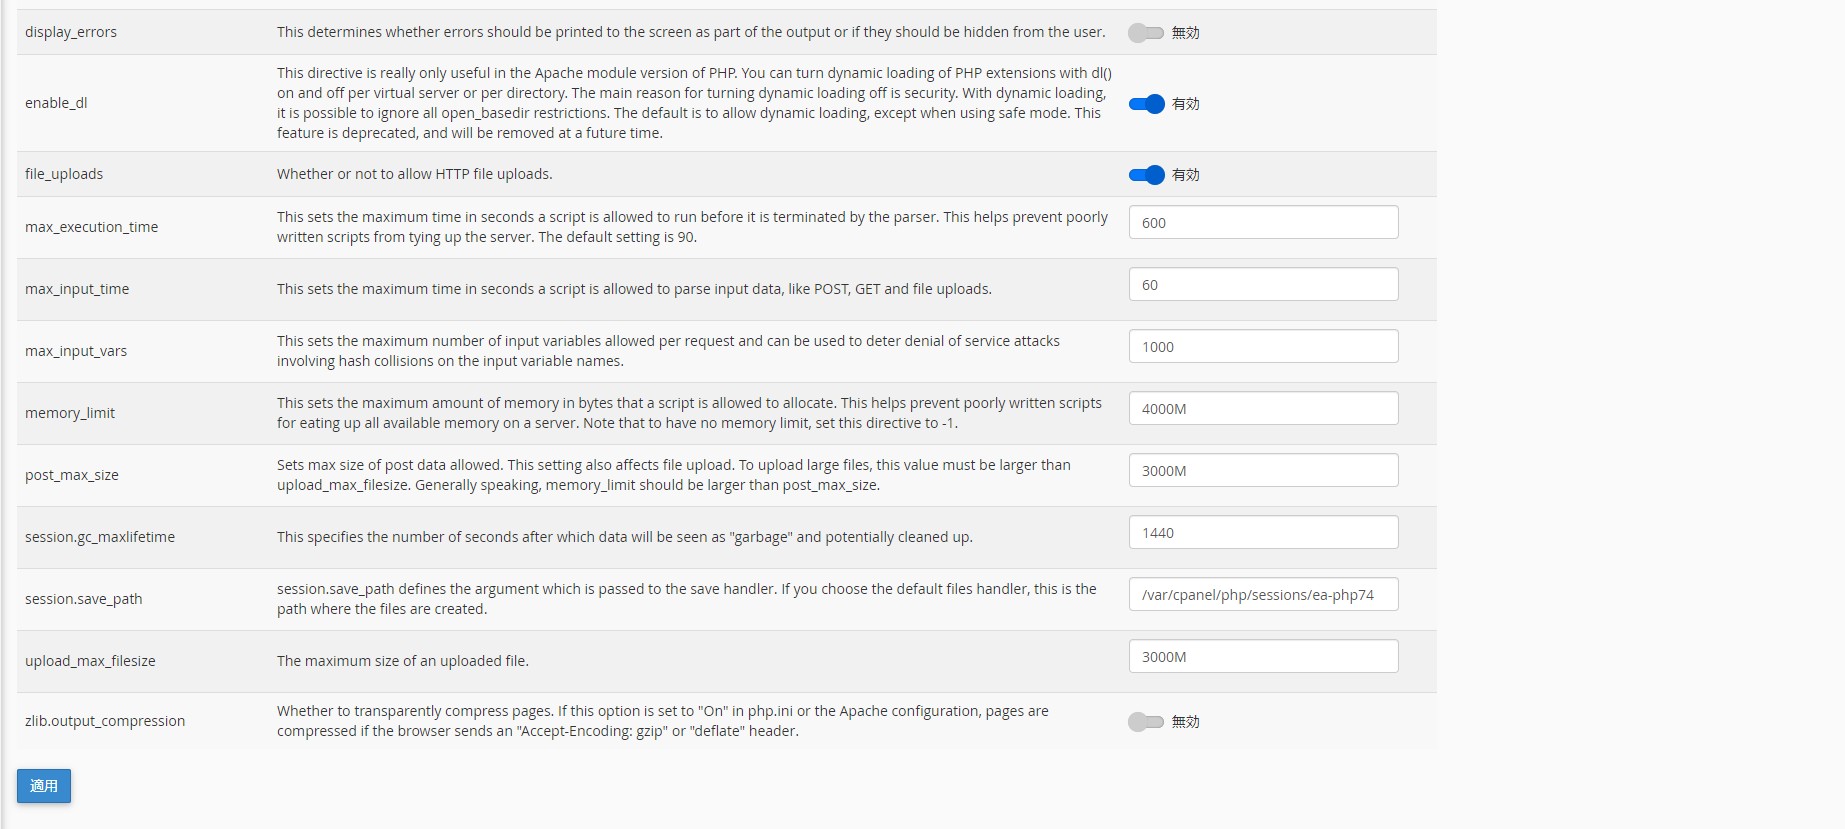Focus the post_max_size input field

[1263, 470]
